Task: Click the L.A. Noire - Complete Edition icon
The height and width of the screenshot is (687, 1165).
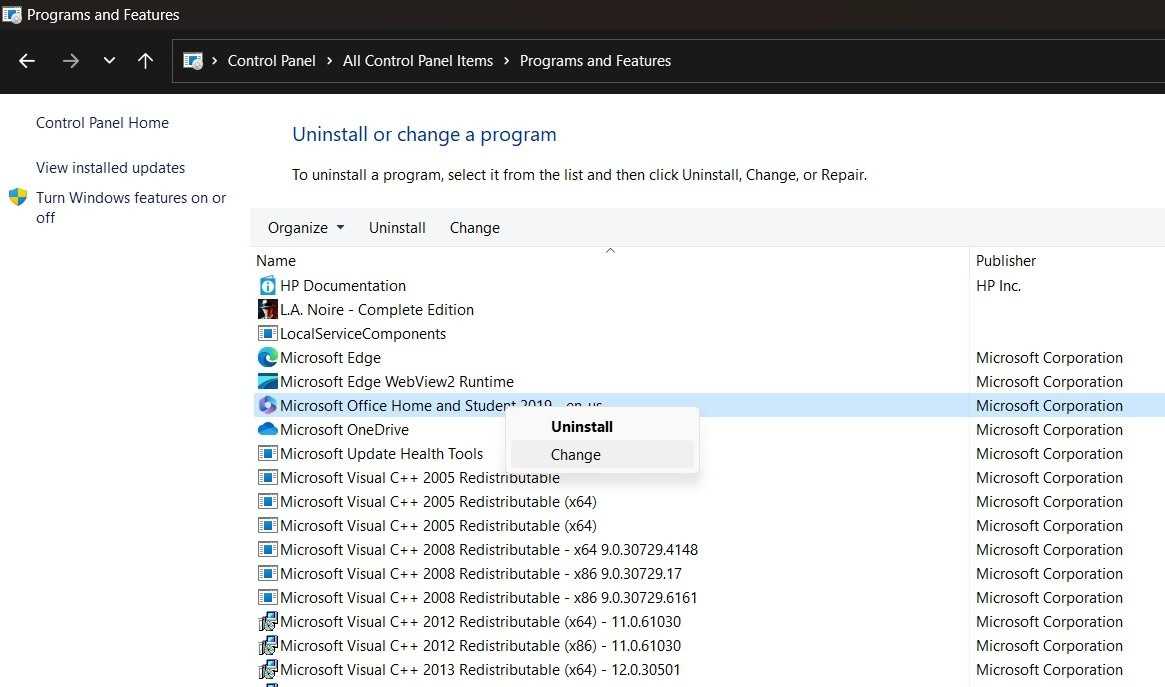Action: (x=267, y=310)
